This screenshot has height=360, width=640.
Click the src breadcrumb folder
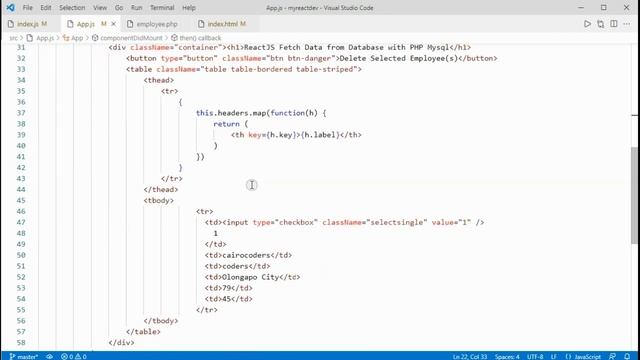(x=13, y=38)
